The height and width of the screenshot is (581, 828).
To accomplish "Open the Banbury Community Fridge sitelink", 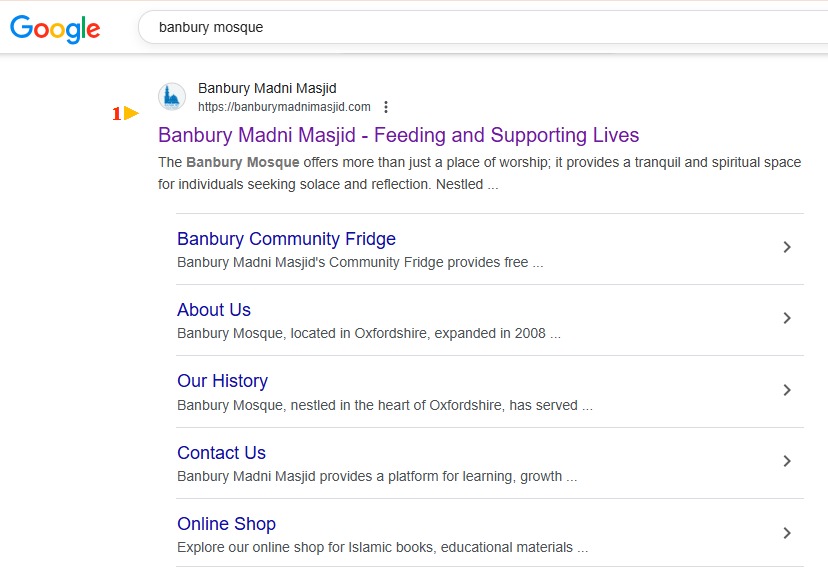I will (286, 239).
